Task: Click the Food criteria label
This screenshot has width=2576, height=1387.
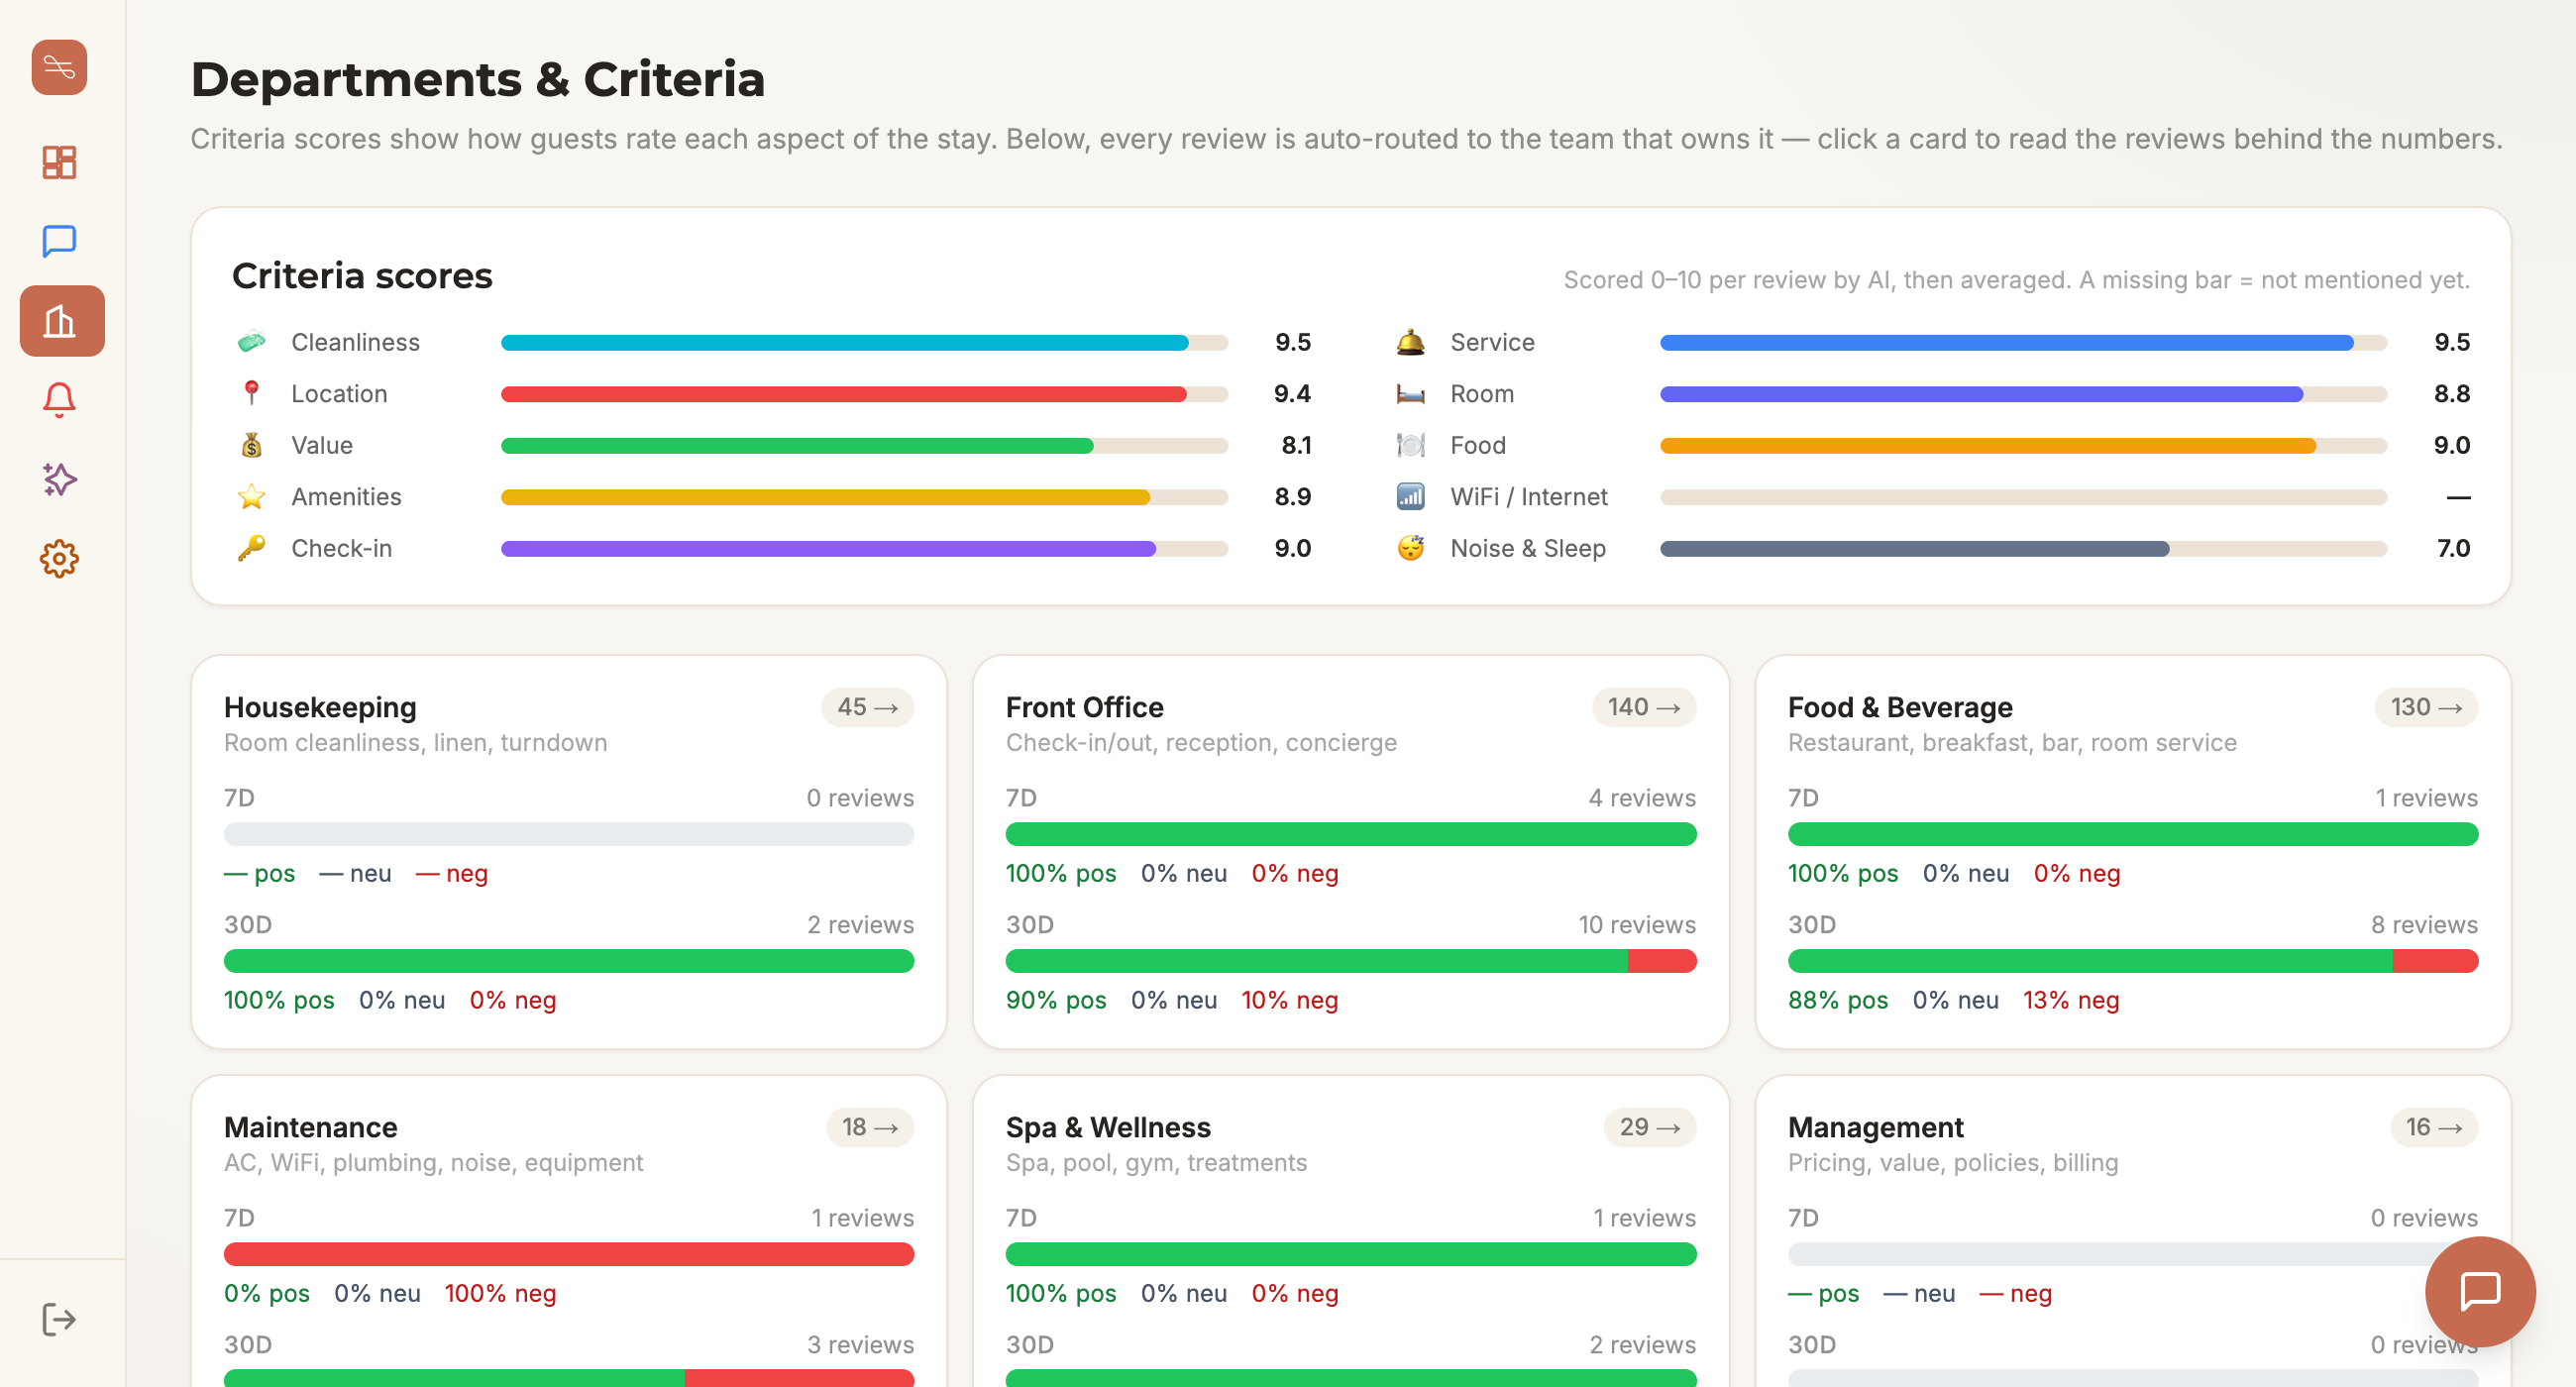Action: click(x=1478, y=445)
